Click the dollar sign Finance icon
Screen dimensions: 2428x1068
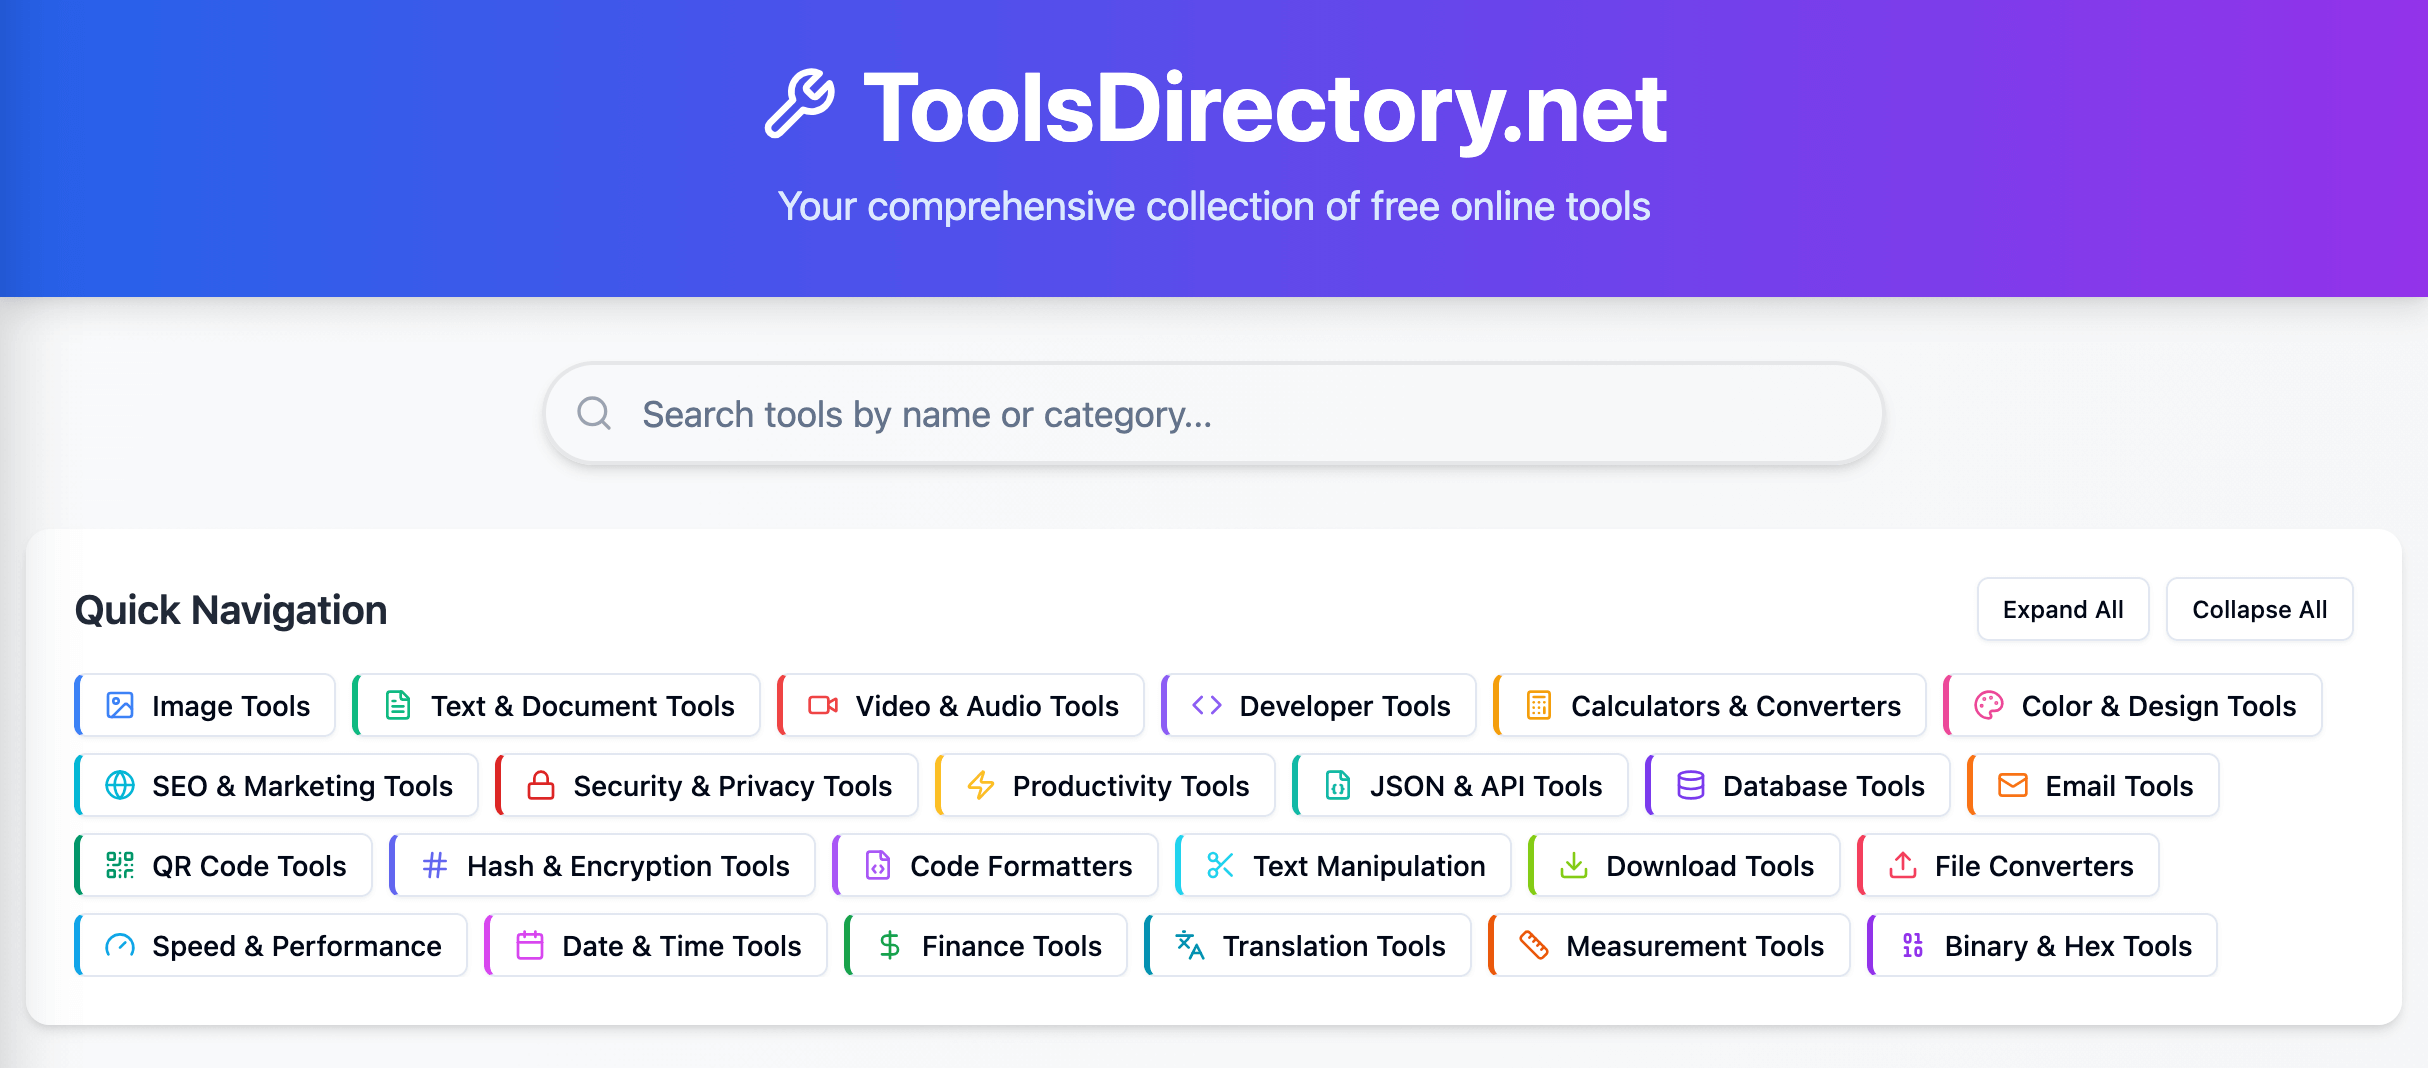[x=889, y=946]
